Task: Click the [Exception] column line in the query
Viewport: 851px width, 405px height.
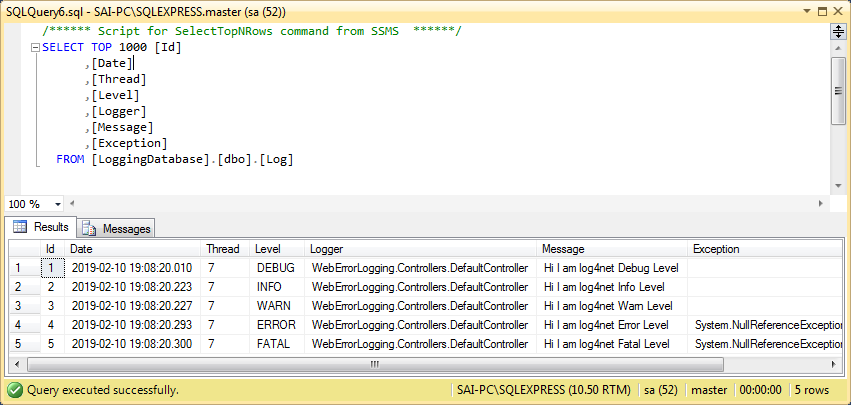Action: (126, 144)
